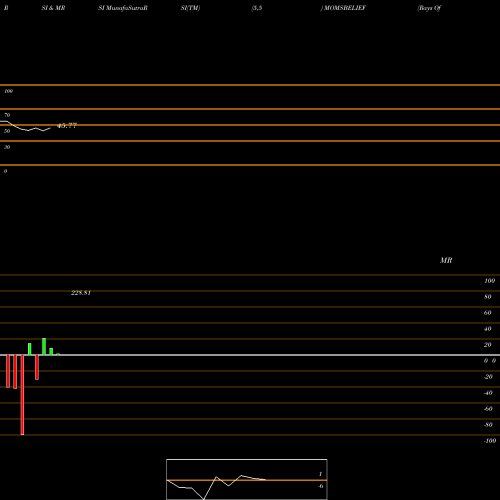
Task: Click the 60 label on MR axis
Action: click(488, 313)
